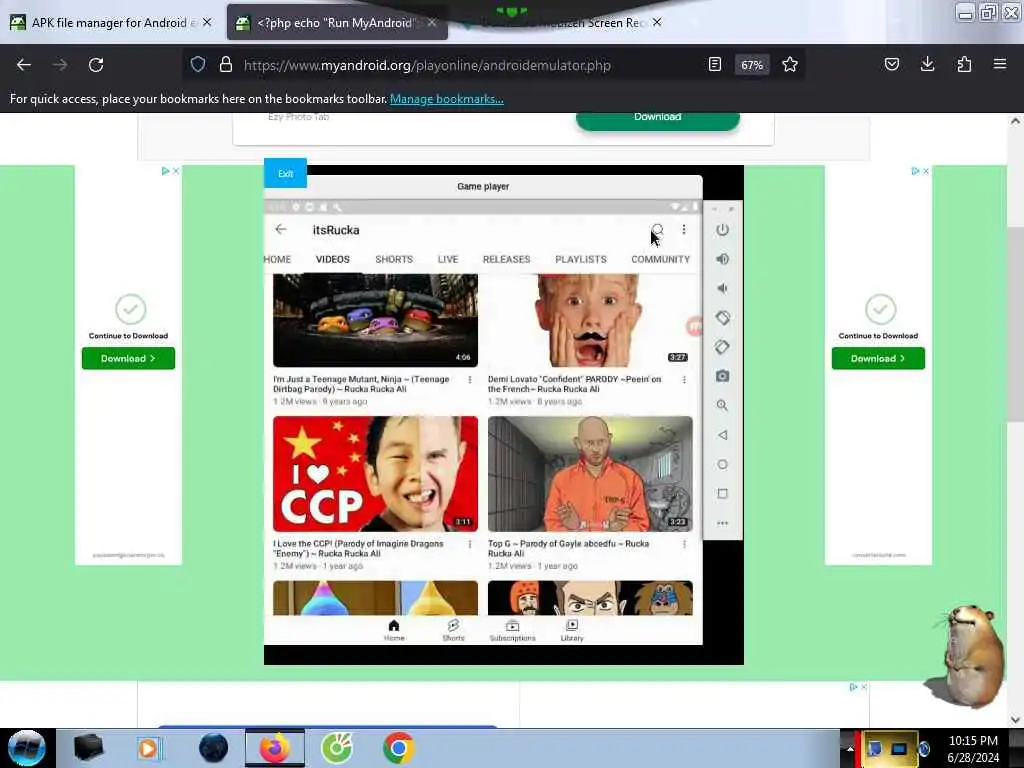Click the emulator rotate left icon
The height and width of the screenshot is (768, 1024).
(x=722, y=318)
